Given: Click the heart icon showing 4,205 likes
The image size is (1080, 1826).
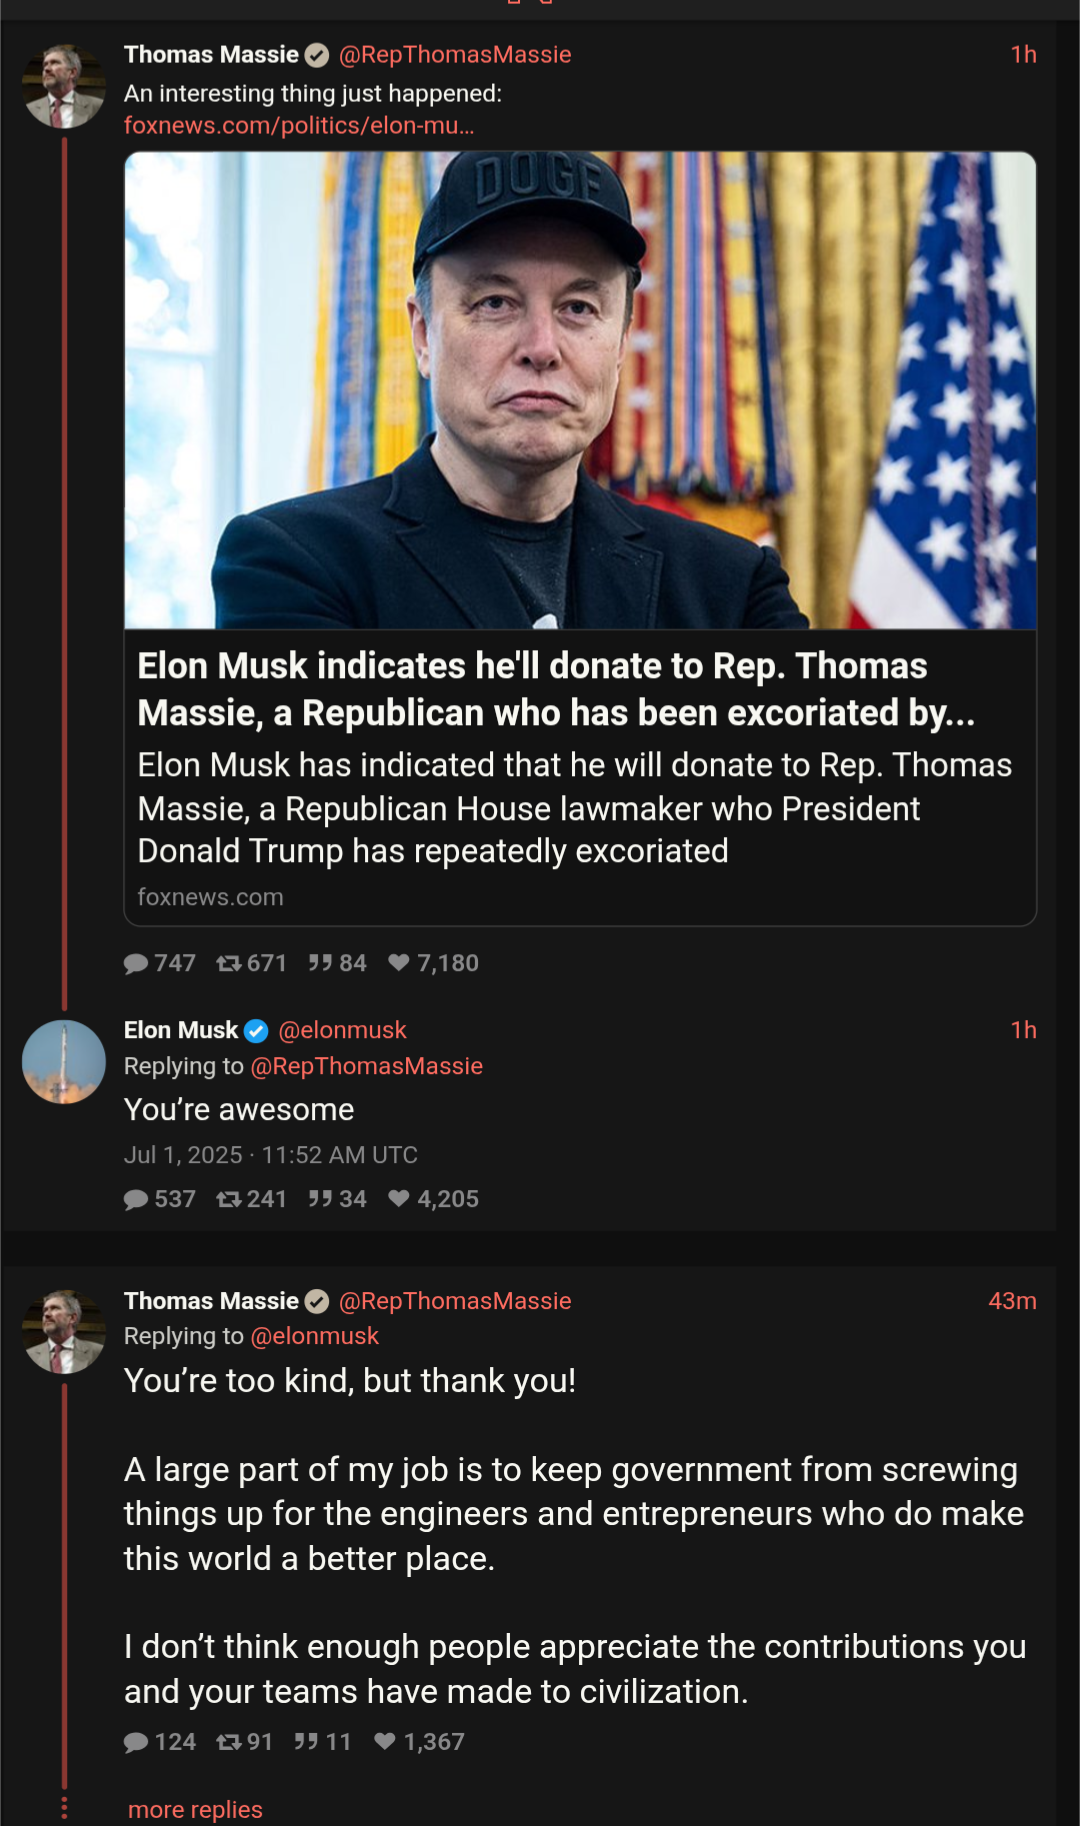Looking at the screenshot, I should click(399, 1199).
